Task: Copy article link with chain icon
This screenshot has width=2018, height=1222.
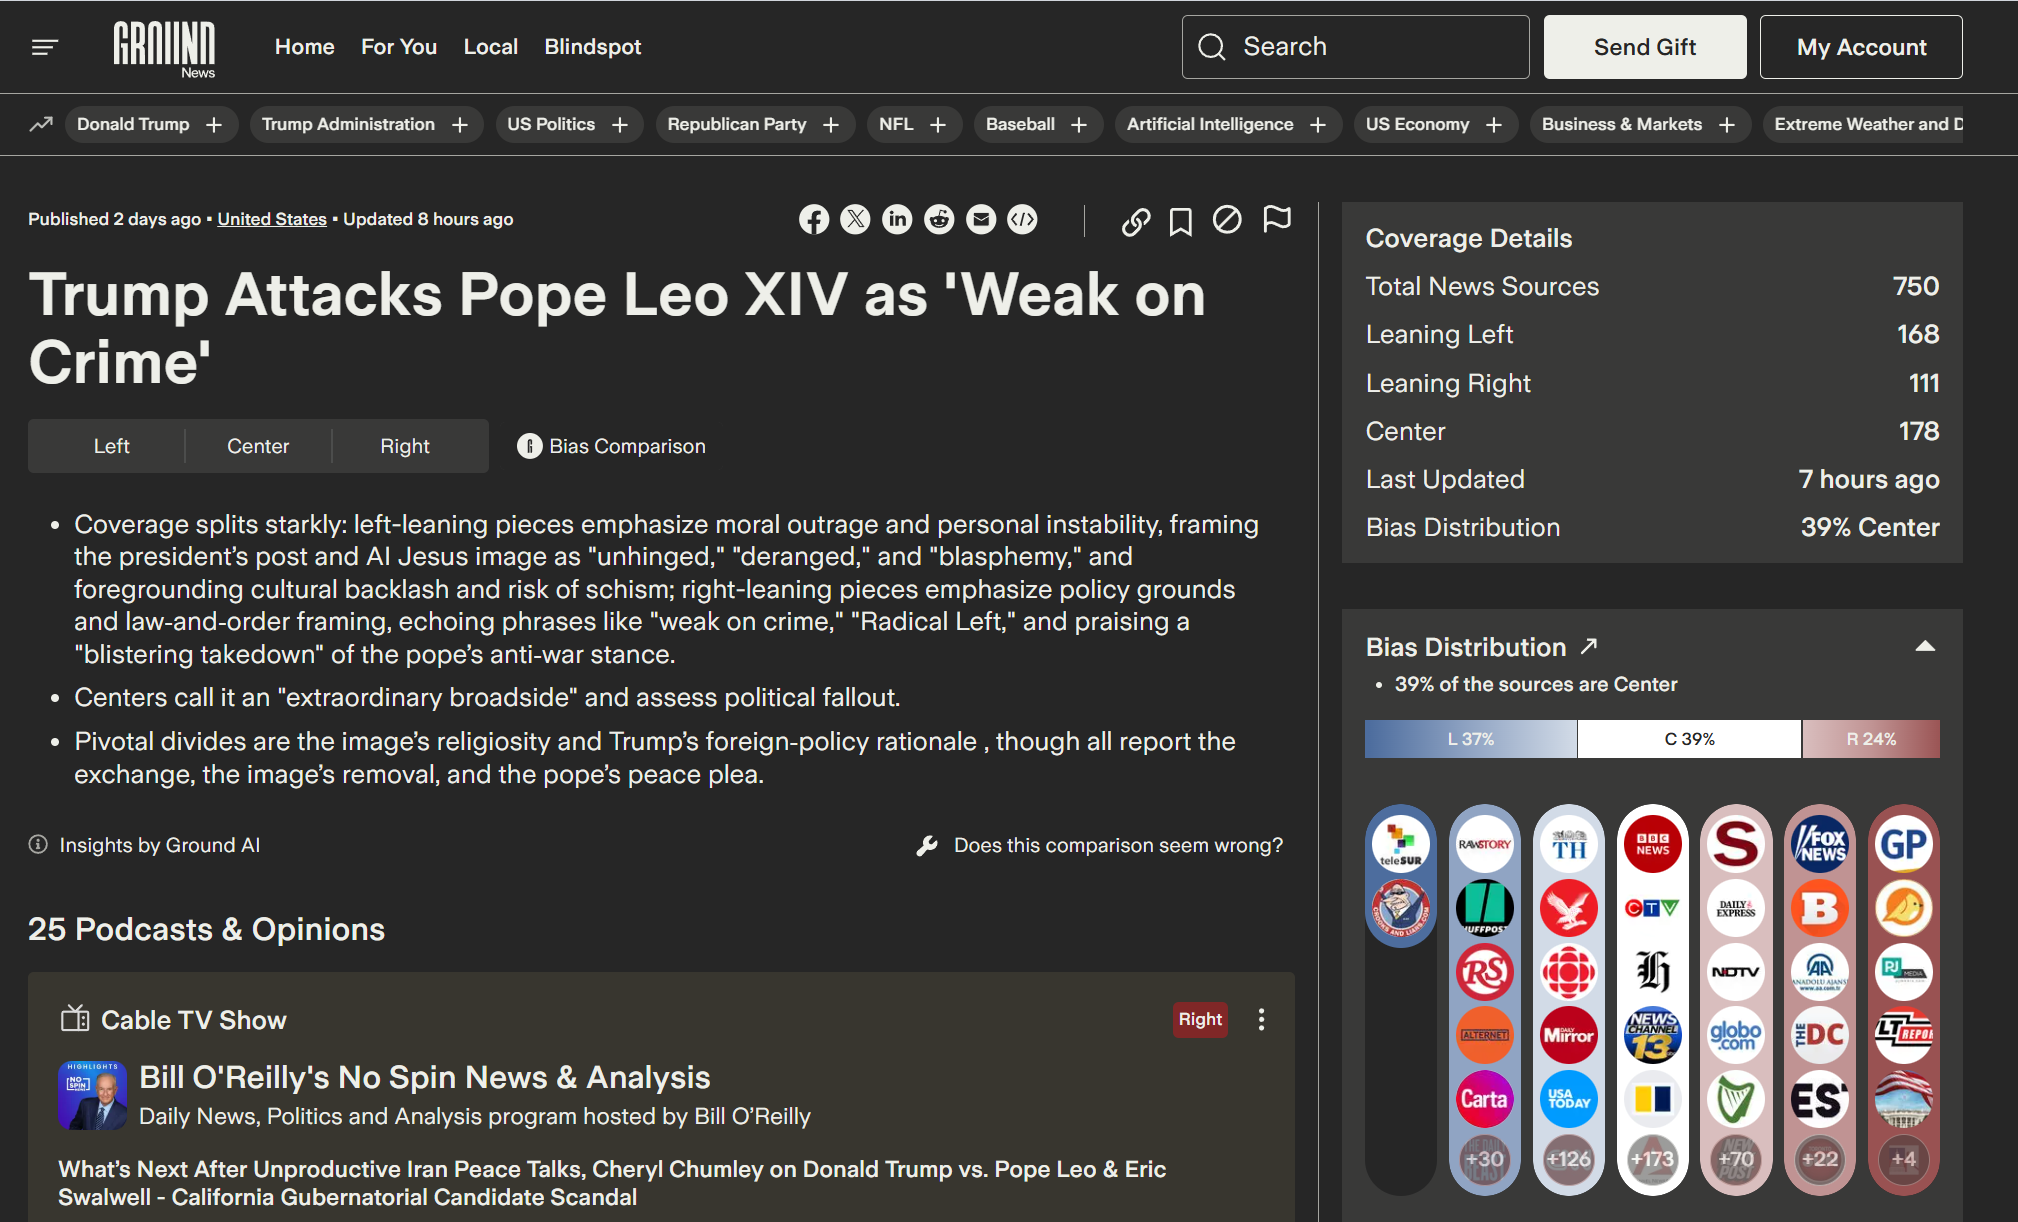Action: [1135, 221]
